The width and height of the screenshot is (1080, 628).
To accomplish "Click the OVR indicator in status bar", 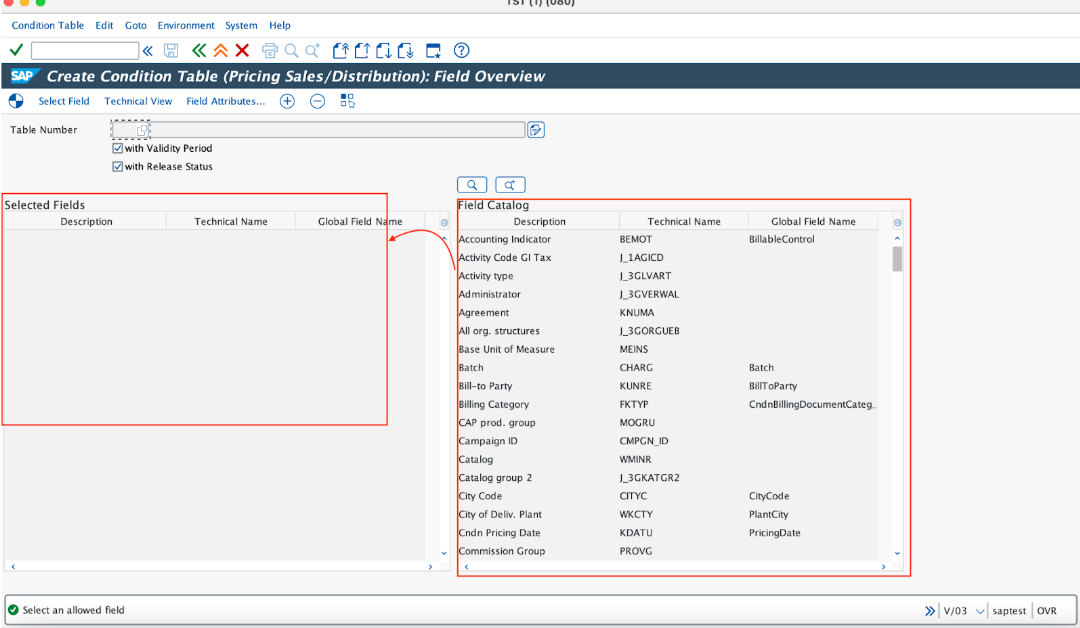I will click(x=1046, y=611).
